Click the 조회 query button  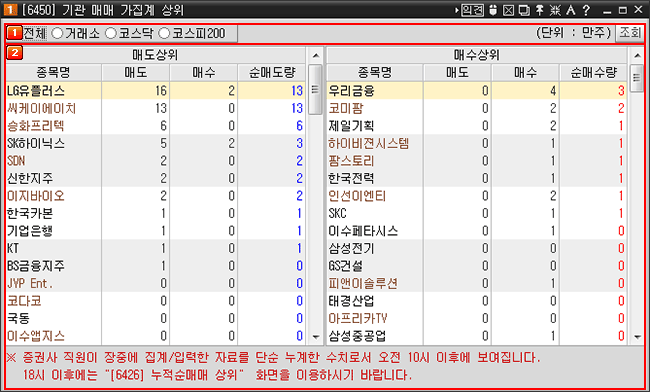pyautogui.click(x=630, y=33)
